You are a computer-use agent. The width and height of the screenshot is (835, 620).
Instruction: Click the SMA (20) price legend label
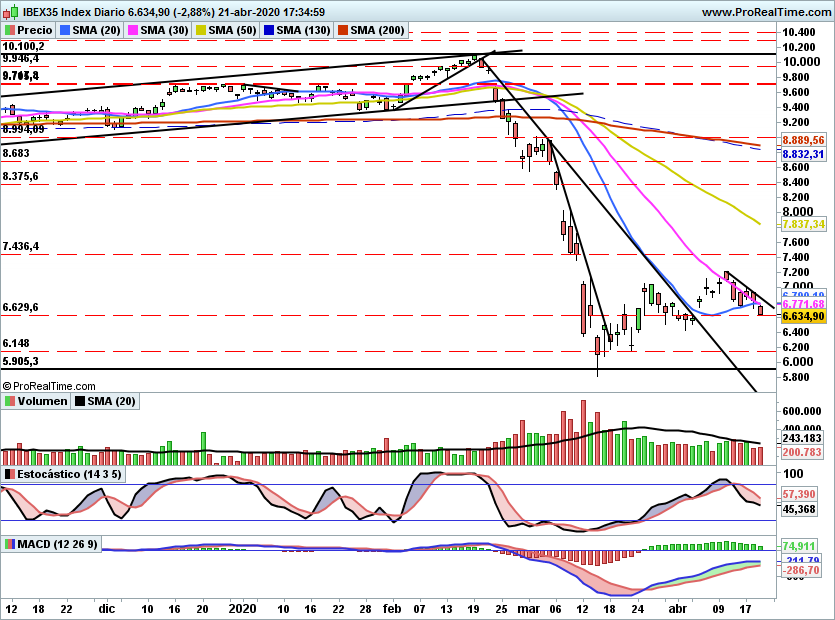point(96,30)
